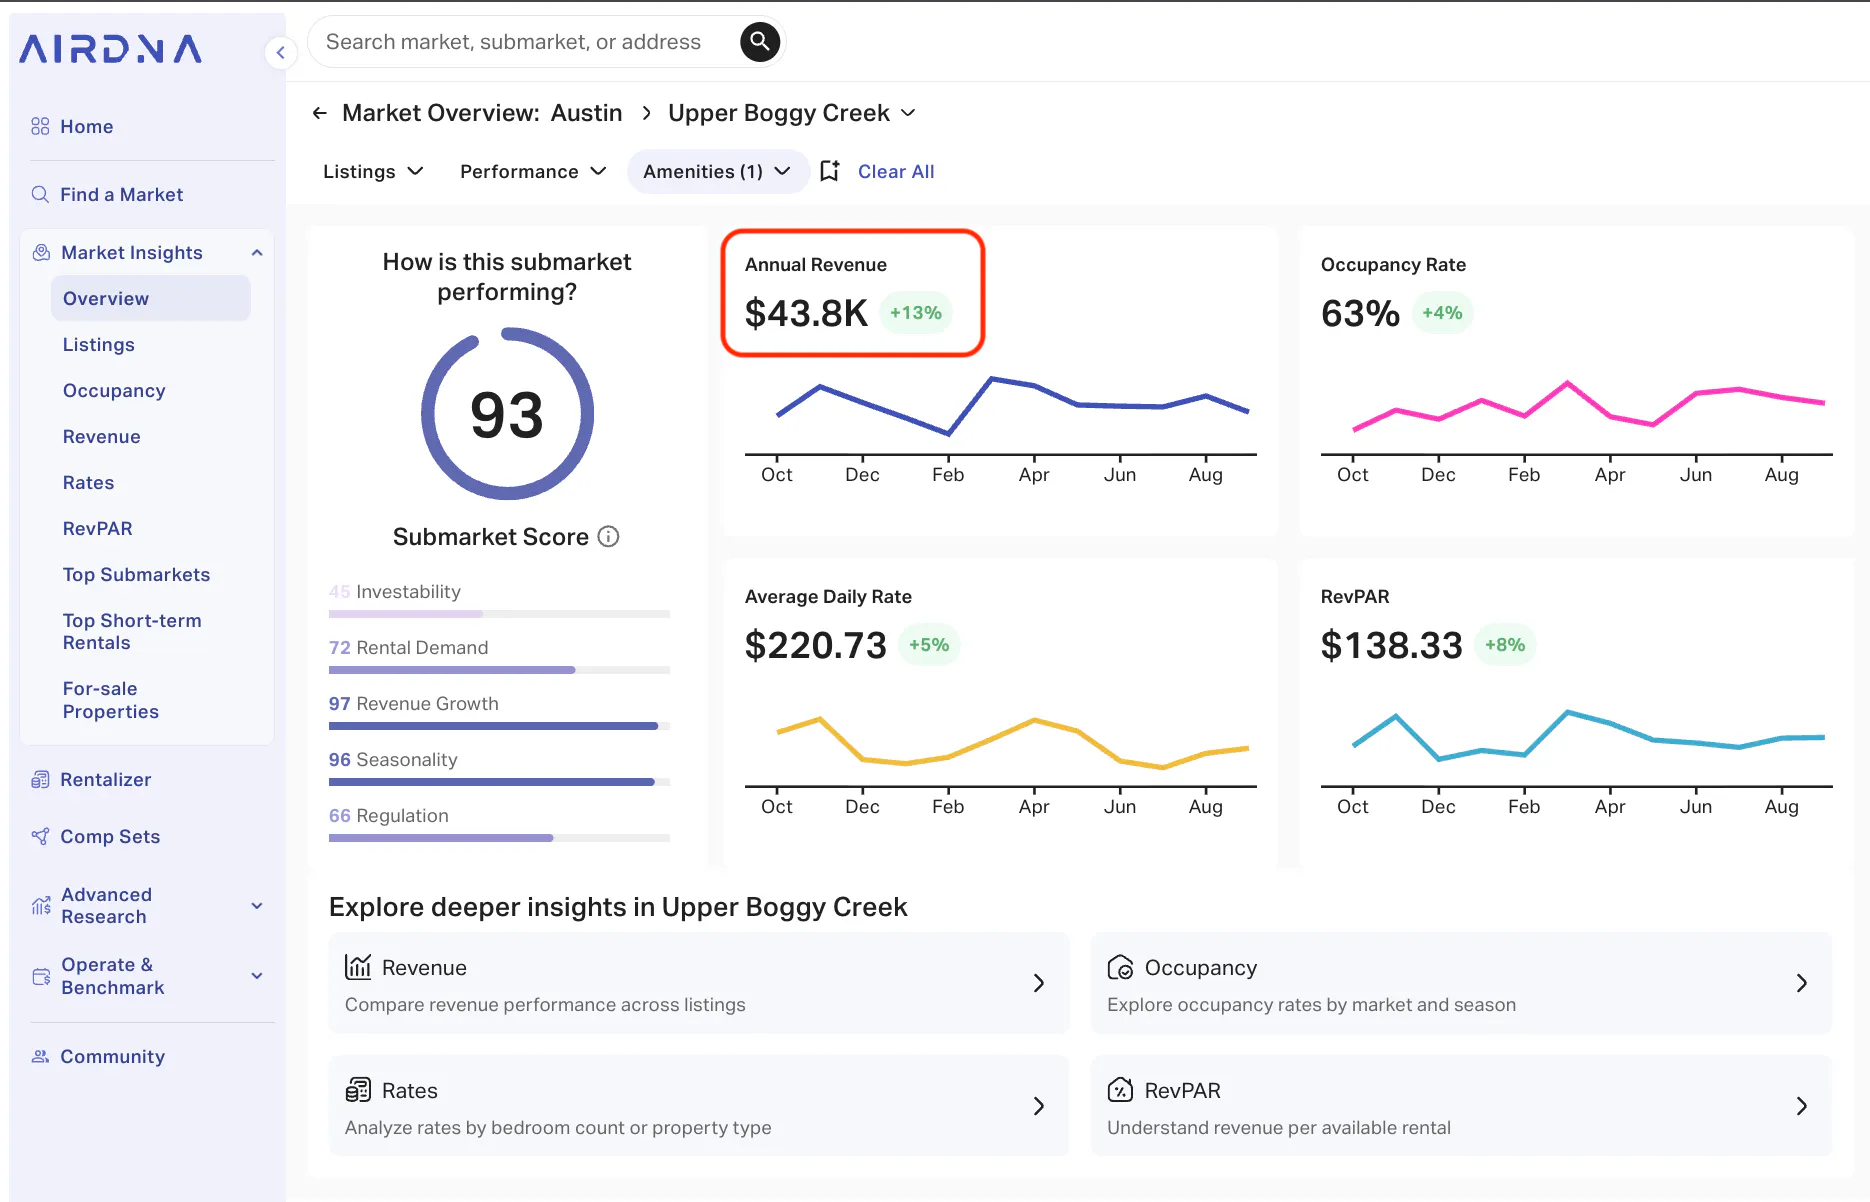Open Rates in the sidebar

[88, 482]
